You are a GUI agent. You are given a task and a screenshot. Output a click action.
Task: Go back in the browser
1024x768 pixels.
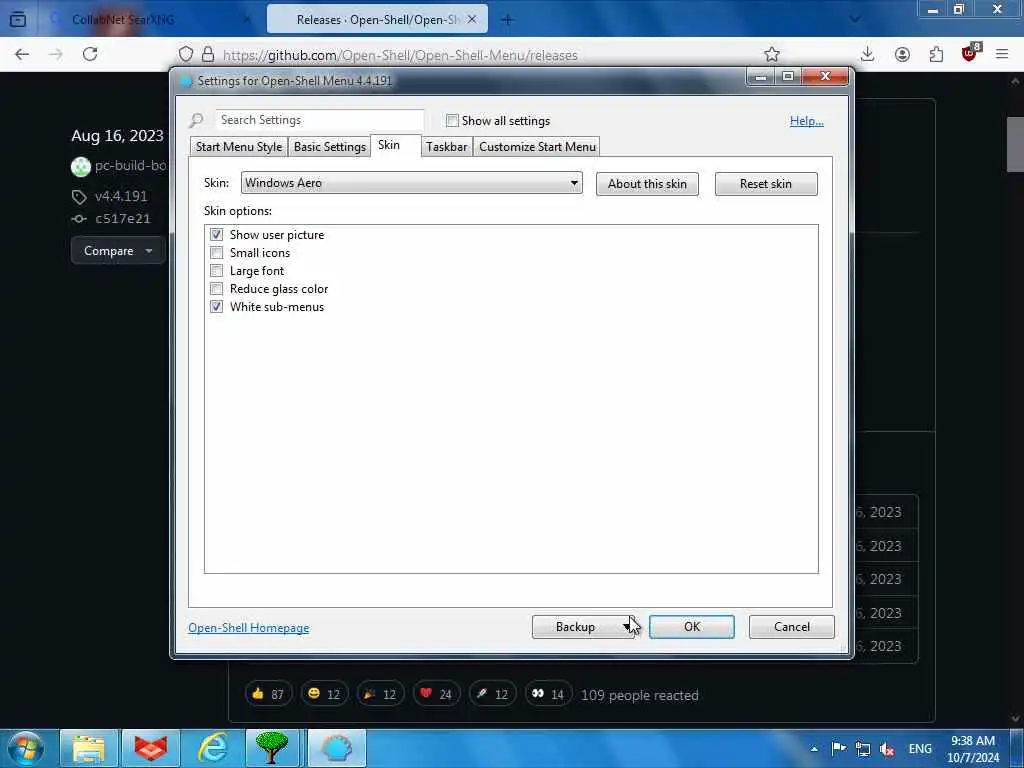pyautogui.click(x=22, y=54)
